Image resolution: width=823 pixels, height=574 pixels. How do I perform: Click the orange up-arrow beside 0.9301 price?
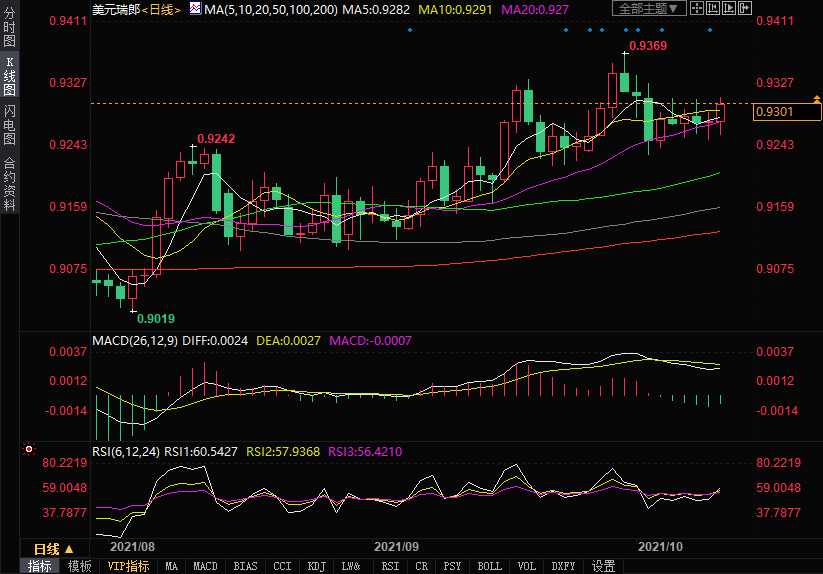pyautogui.click(x=815, y=99)
